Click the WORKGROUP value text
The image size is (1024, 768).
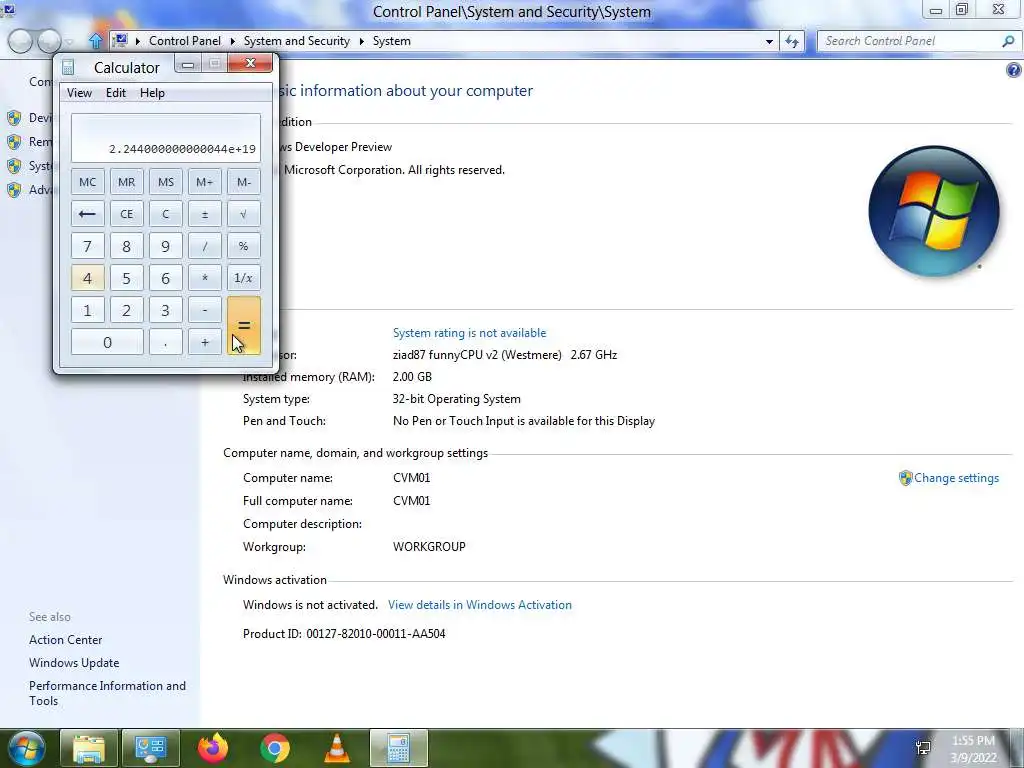429,547
